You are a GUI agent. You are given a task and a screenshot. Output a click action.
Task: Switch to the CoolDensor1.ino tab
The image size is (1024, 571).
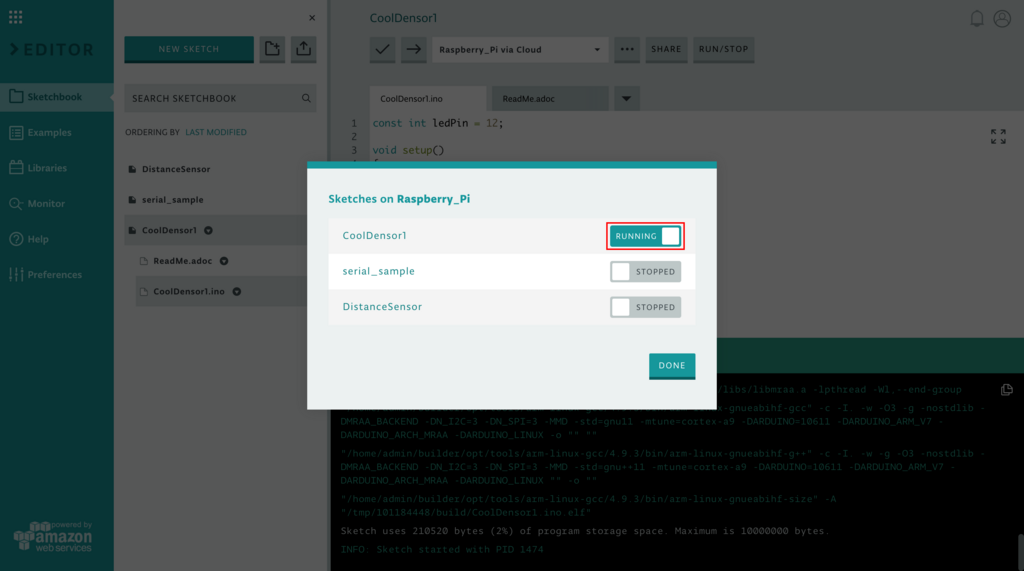tap(428, 99)
